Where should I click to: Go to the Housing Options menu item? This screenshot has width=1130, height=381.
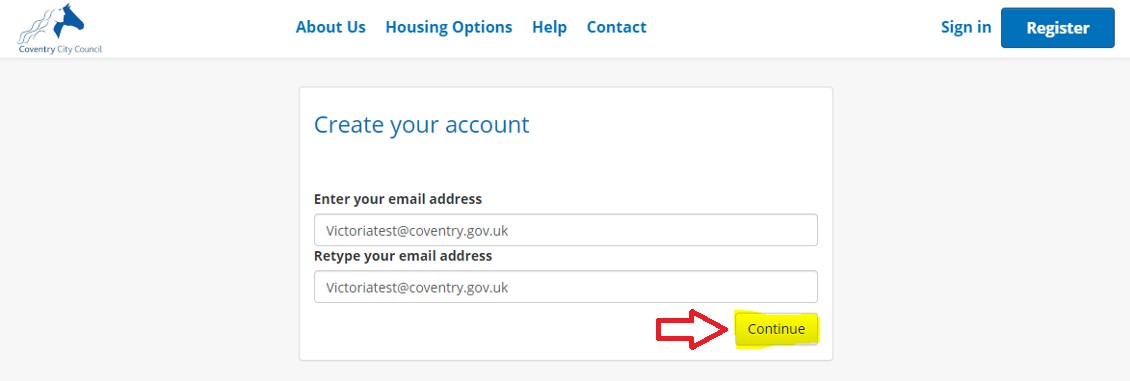[449, 27]
